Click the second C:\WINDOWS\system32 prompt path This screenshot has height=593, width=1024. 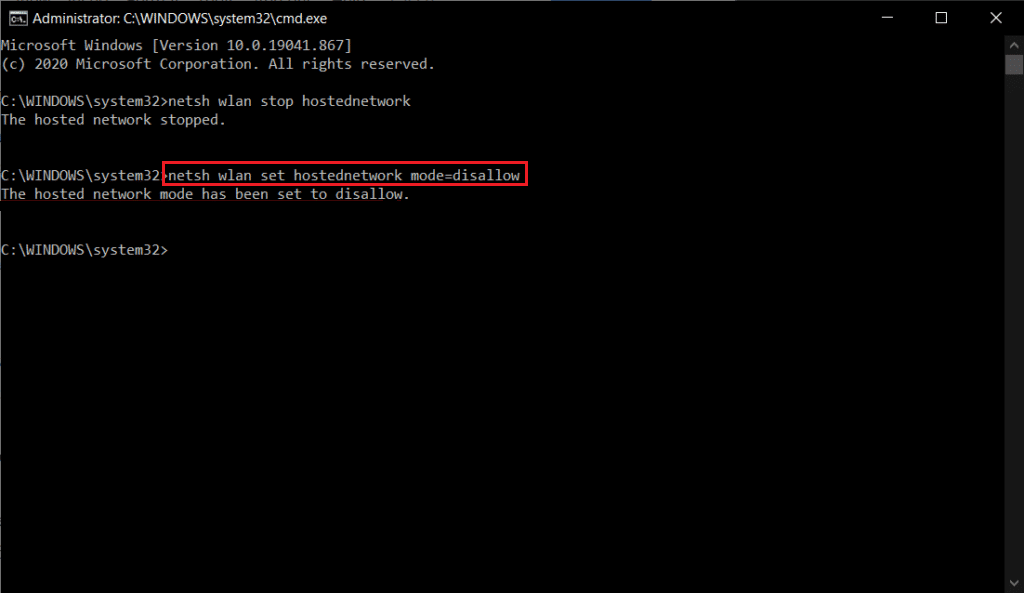pos(81,175)
